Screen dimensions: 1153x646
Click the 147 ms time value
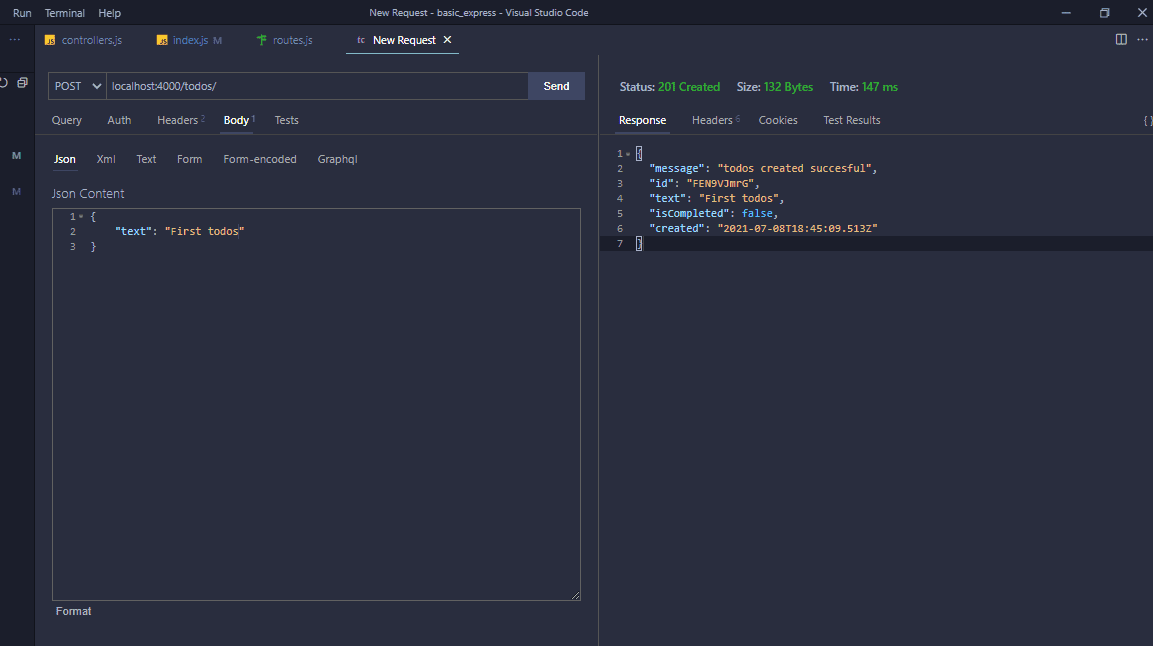(879, 87)
